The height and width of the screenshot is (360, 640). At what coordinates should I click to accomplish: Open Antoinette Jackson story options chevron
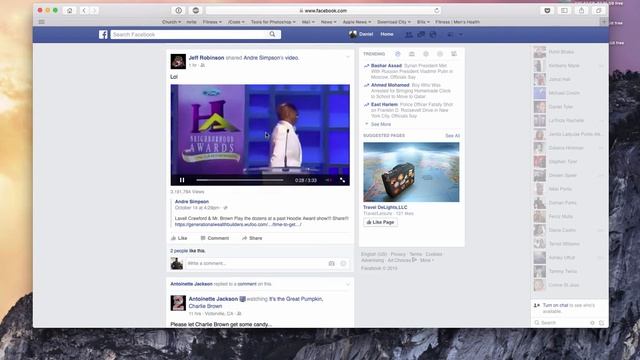click(348, 284)
